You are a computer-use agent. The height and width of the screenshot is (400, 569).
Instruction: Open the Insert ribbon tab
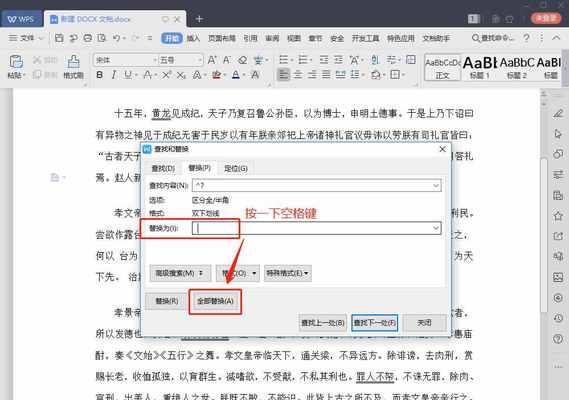[x=193, y=38]
